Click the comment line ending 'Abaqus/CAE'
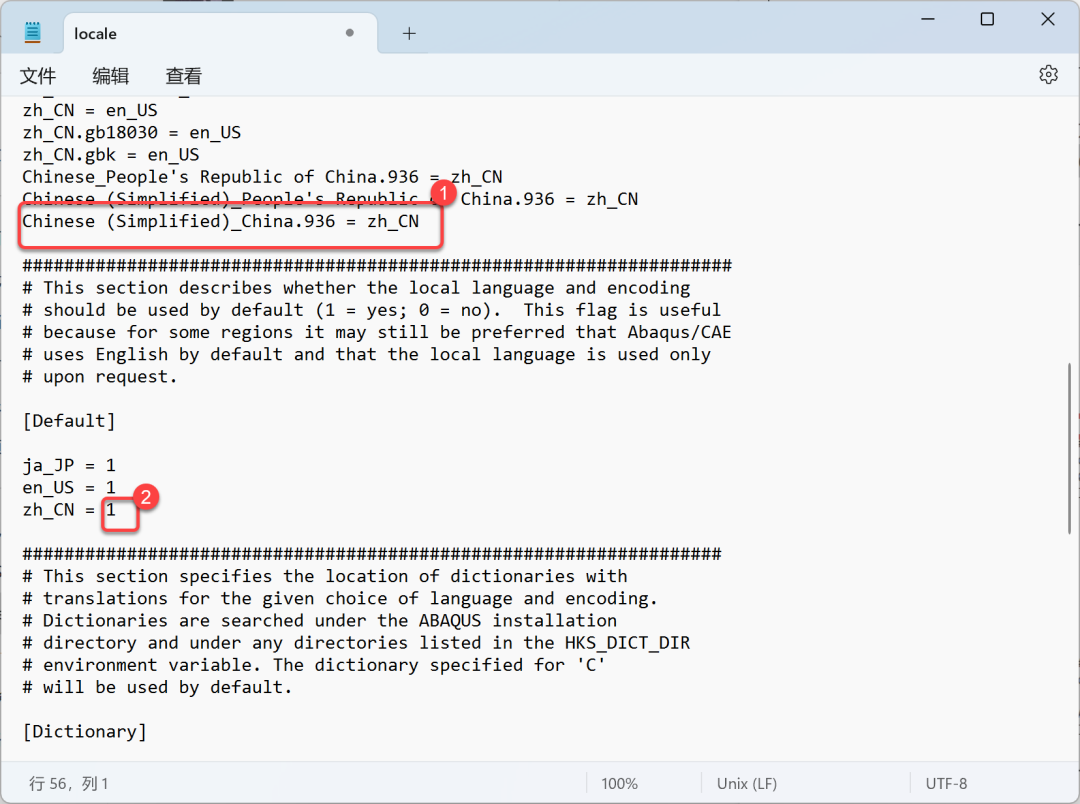The image size is (1080, 804). coord(377,332)
